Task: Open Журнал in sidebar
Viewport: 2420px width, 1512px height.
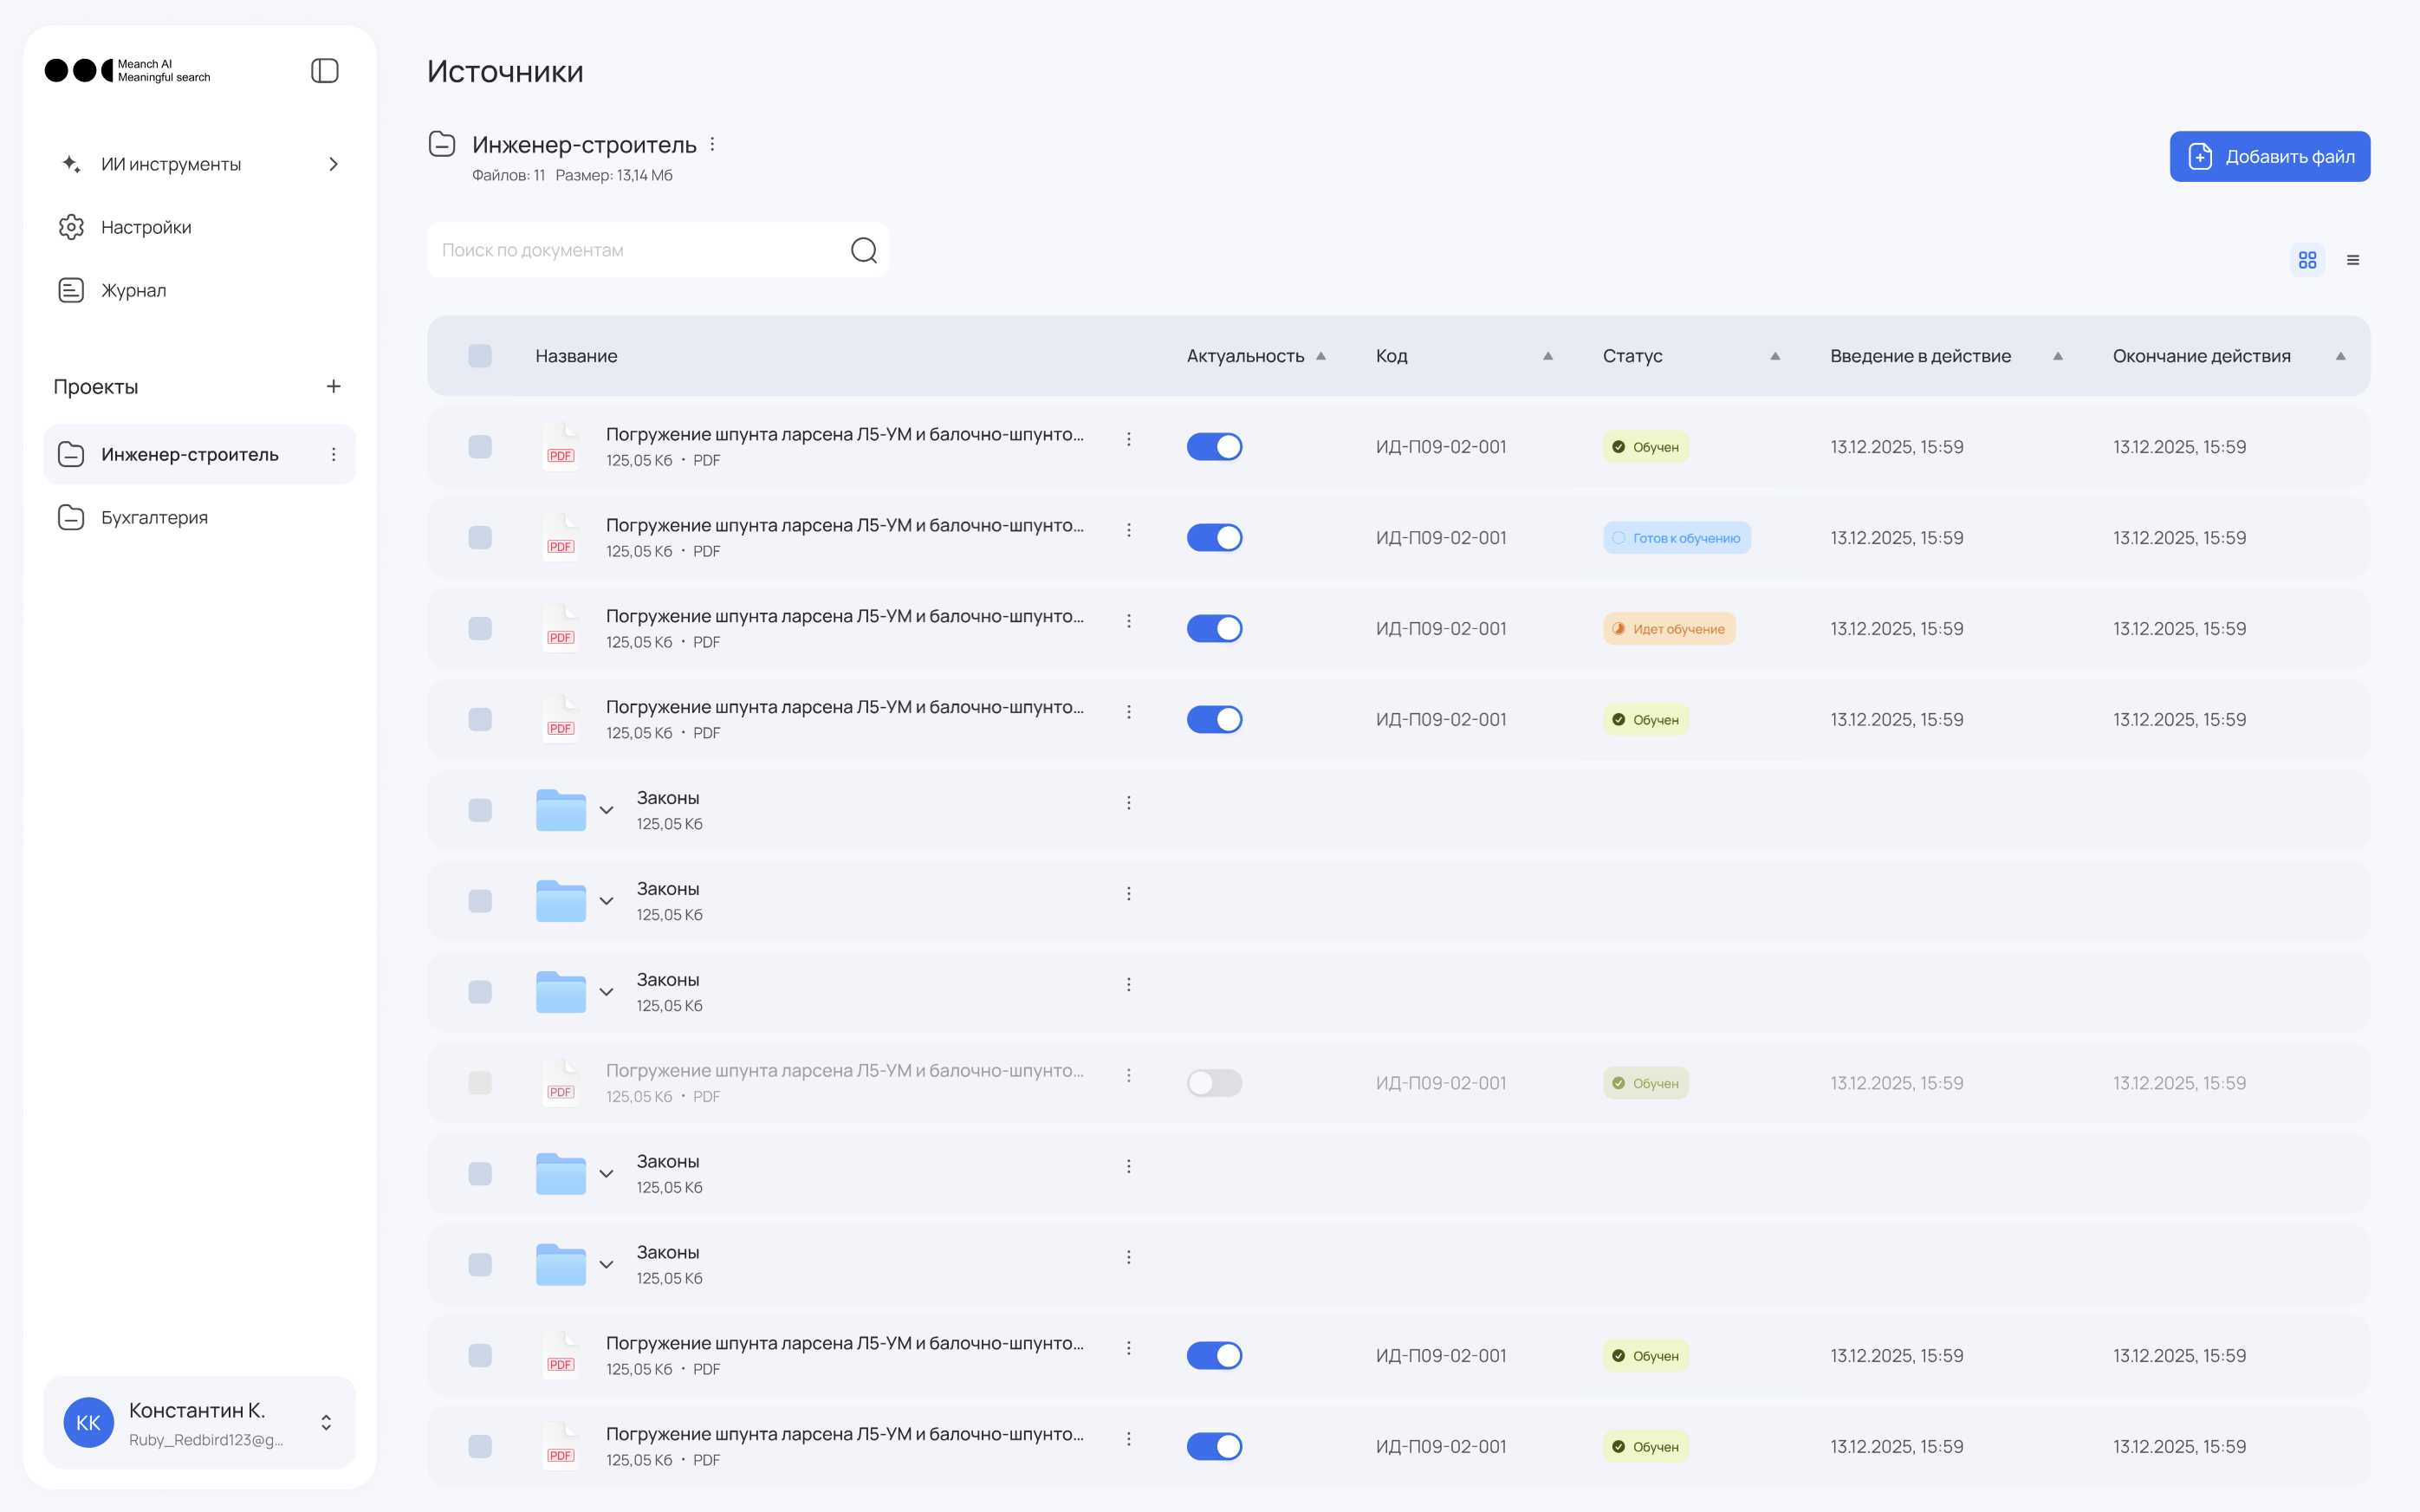Action: [x=133, y=290]
